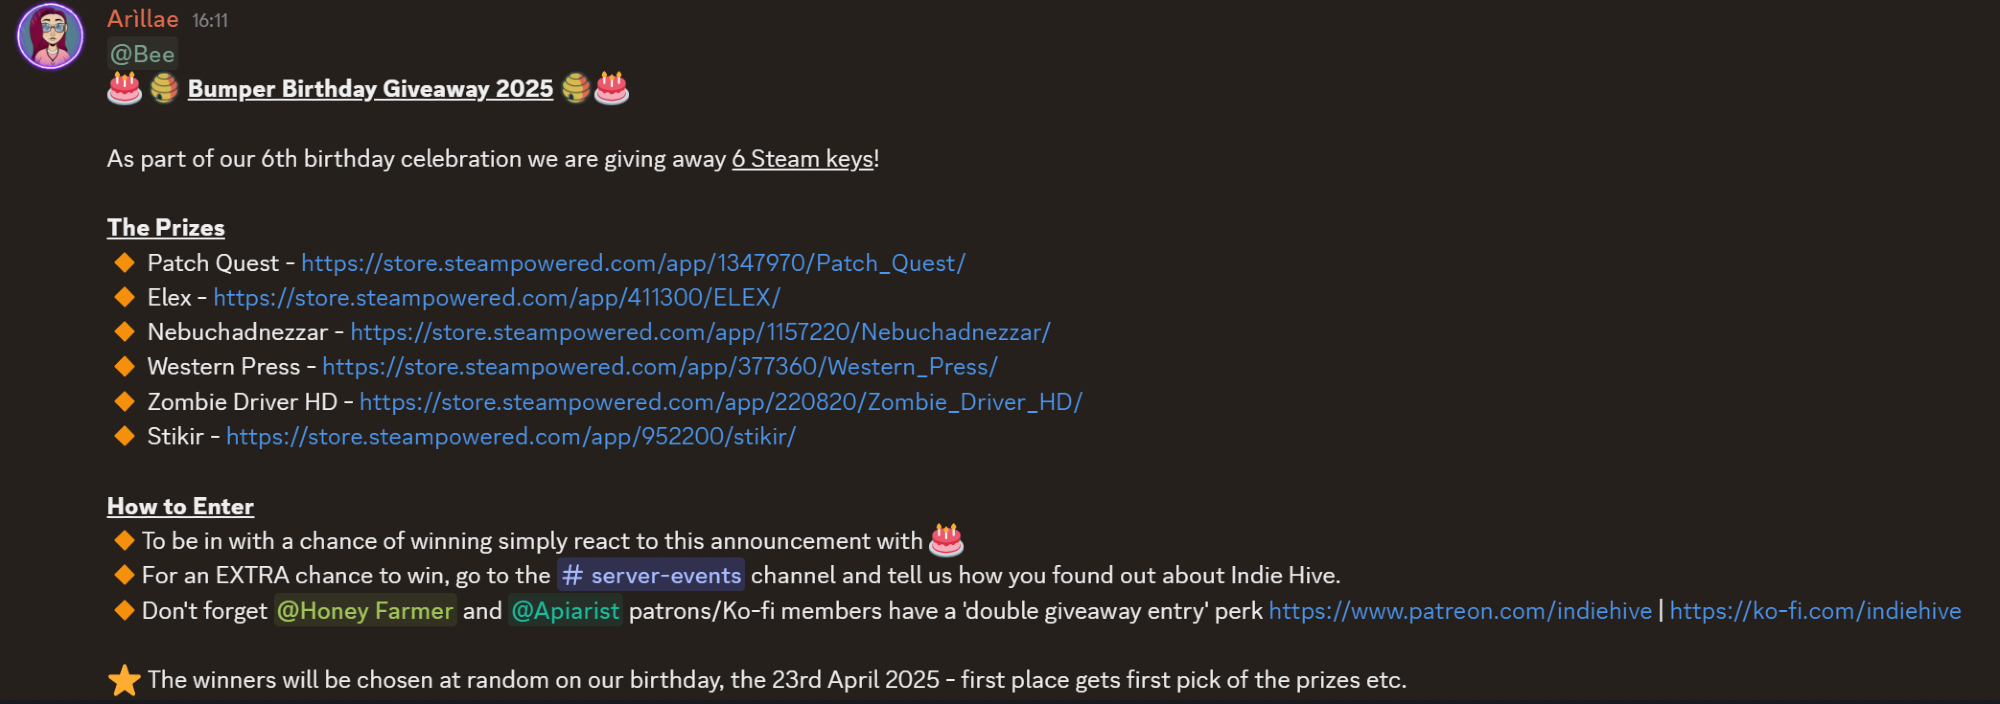Open the Stikir Steam store link
The height and width of the screenshot is (704, 2000).
[x=510, y=437]
